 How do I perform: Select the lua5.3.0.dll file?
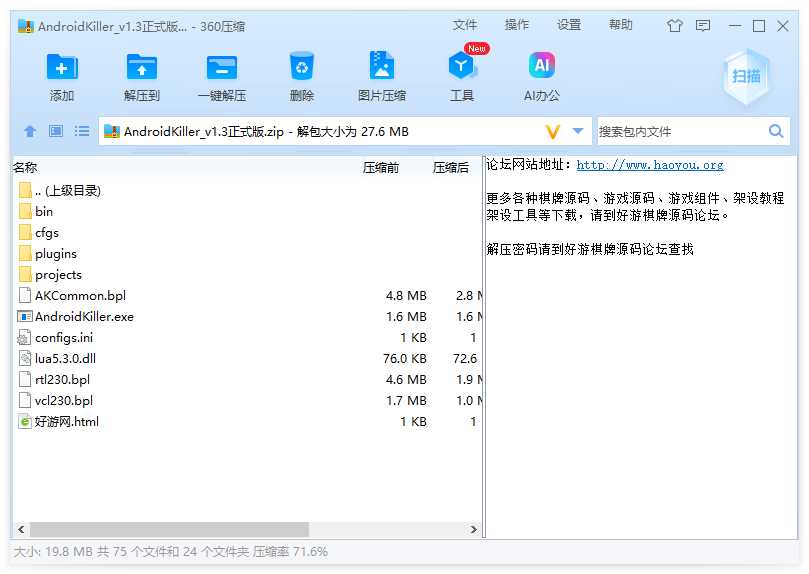click(x=247, y=358)
